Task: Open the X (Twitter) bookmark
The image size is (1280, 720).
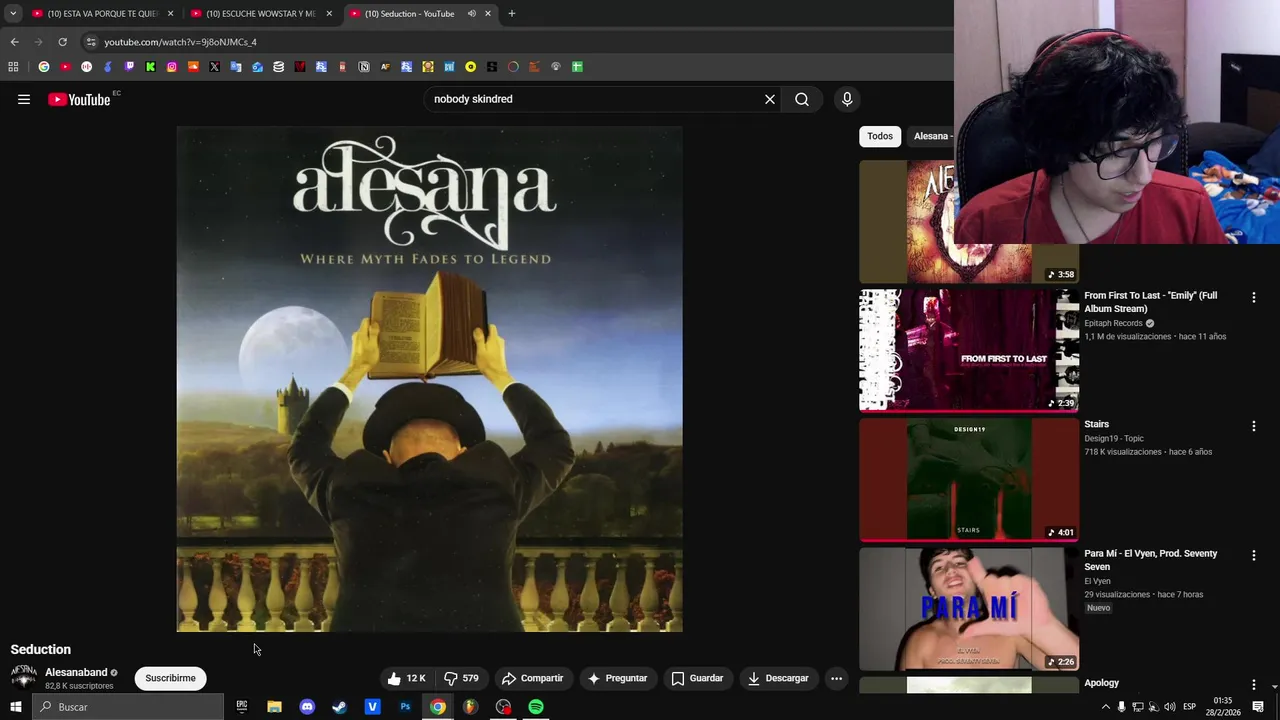Action: [x=214, y=67]
